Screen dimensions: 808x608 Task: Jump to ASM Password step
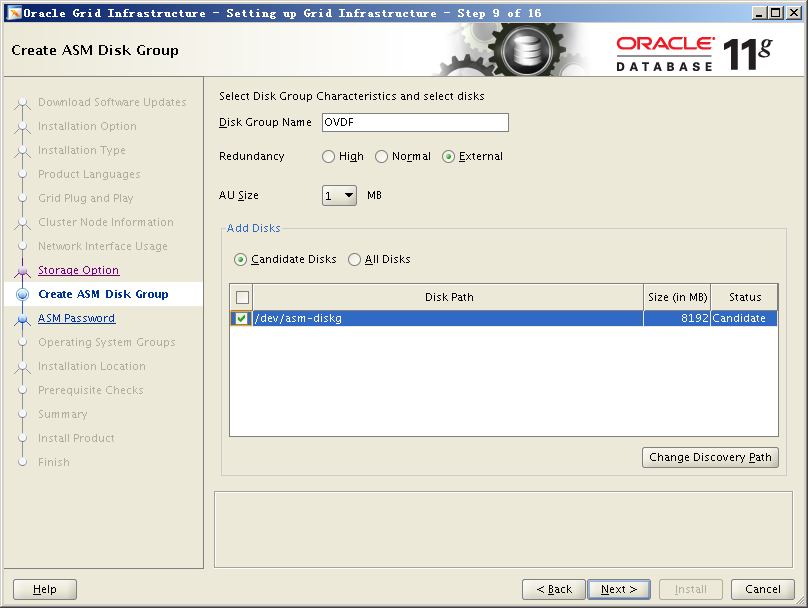coord(76,319)
